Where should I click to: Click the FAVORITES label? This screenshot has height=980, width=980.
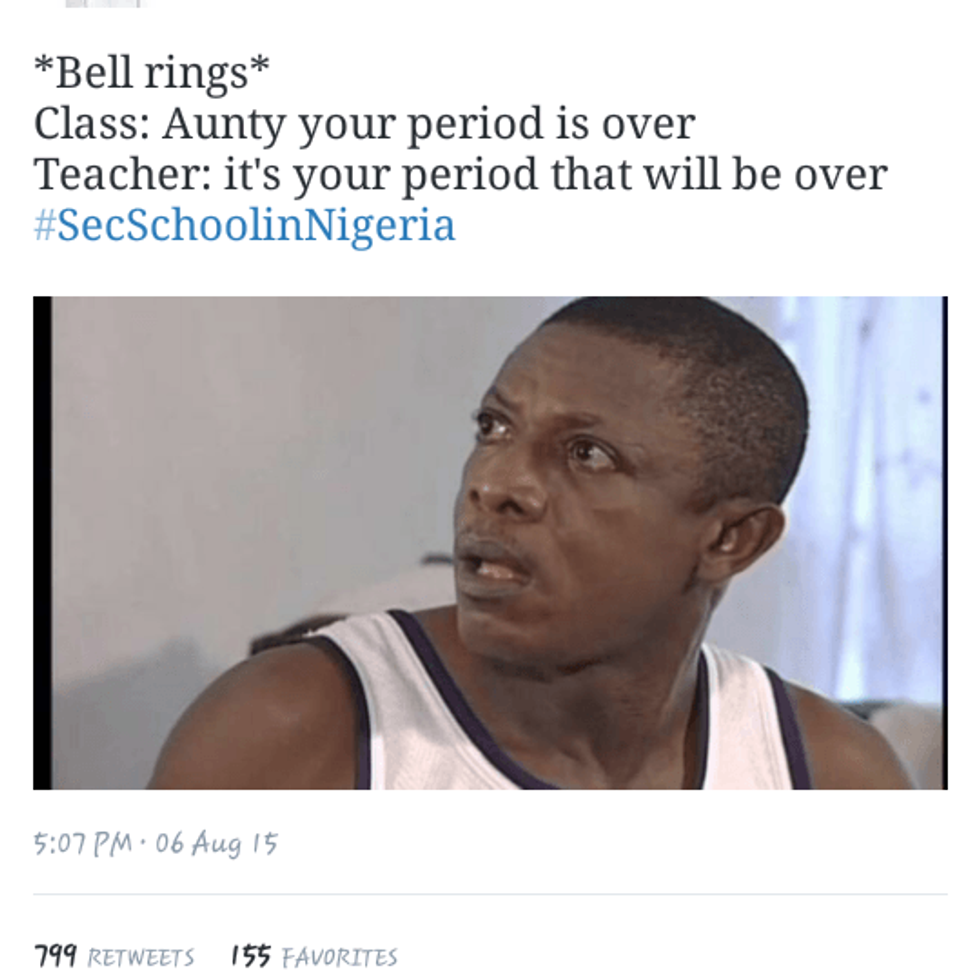click(x=339, y=957)
